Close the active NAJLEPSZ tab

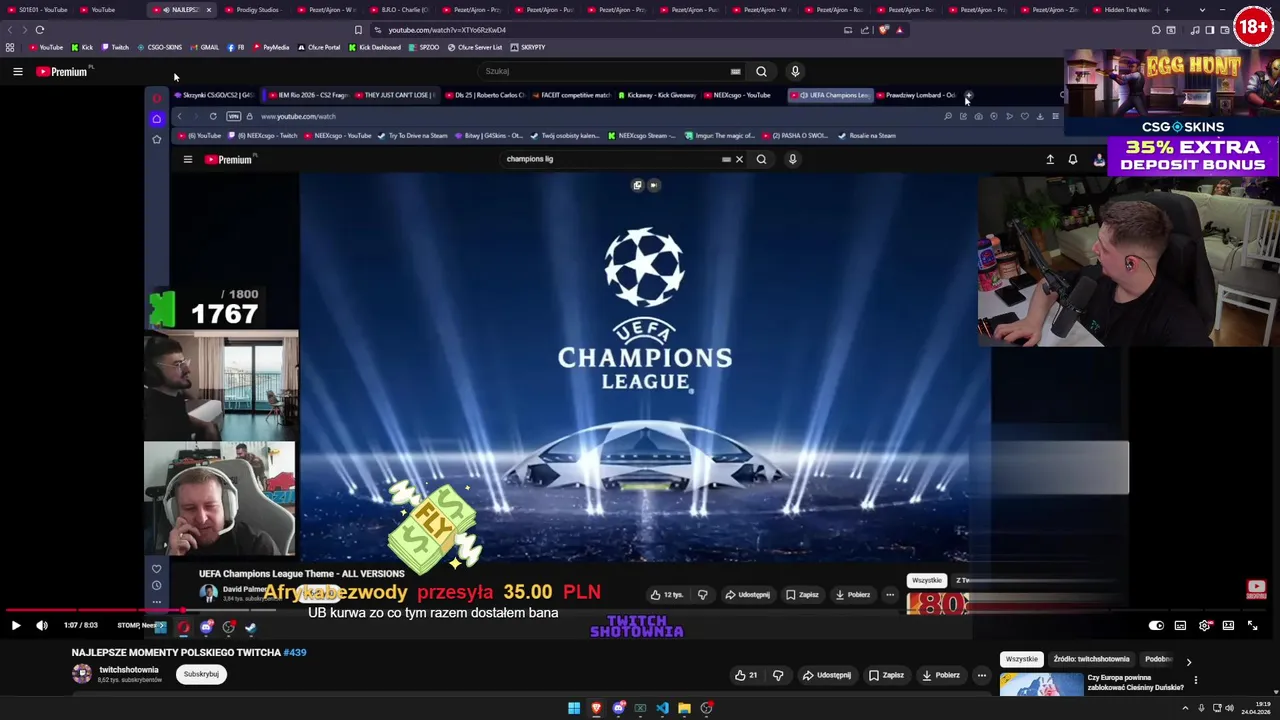click(x=208, y=10)
